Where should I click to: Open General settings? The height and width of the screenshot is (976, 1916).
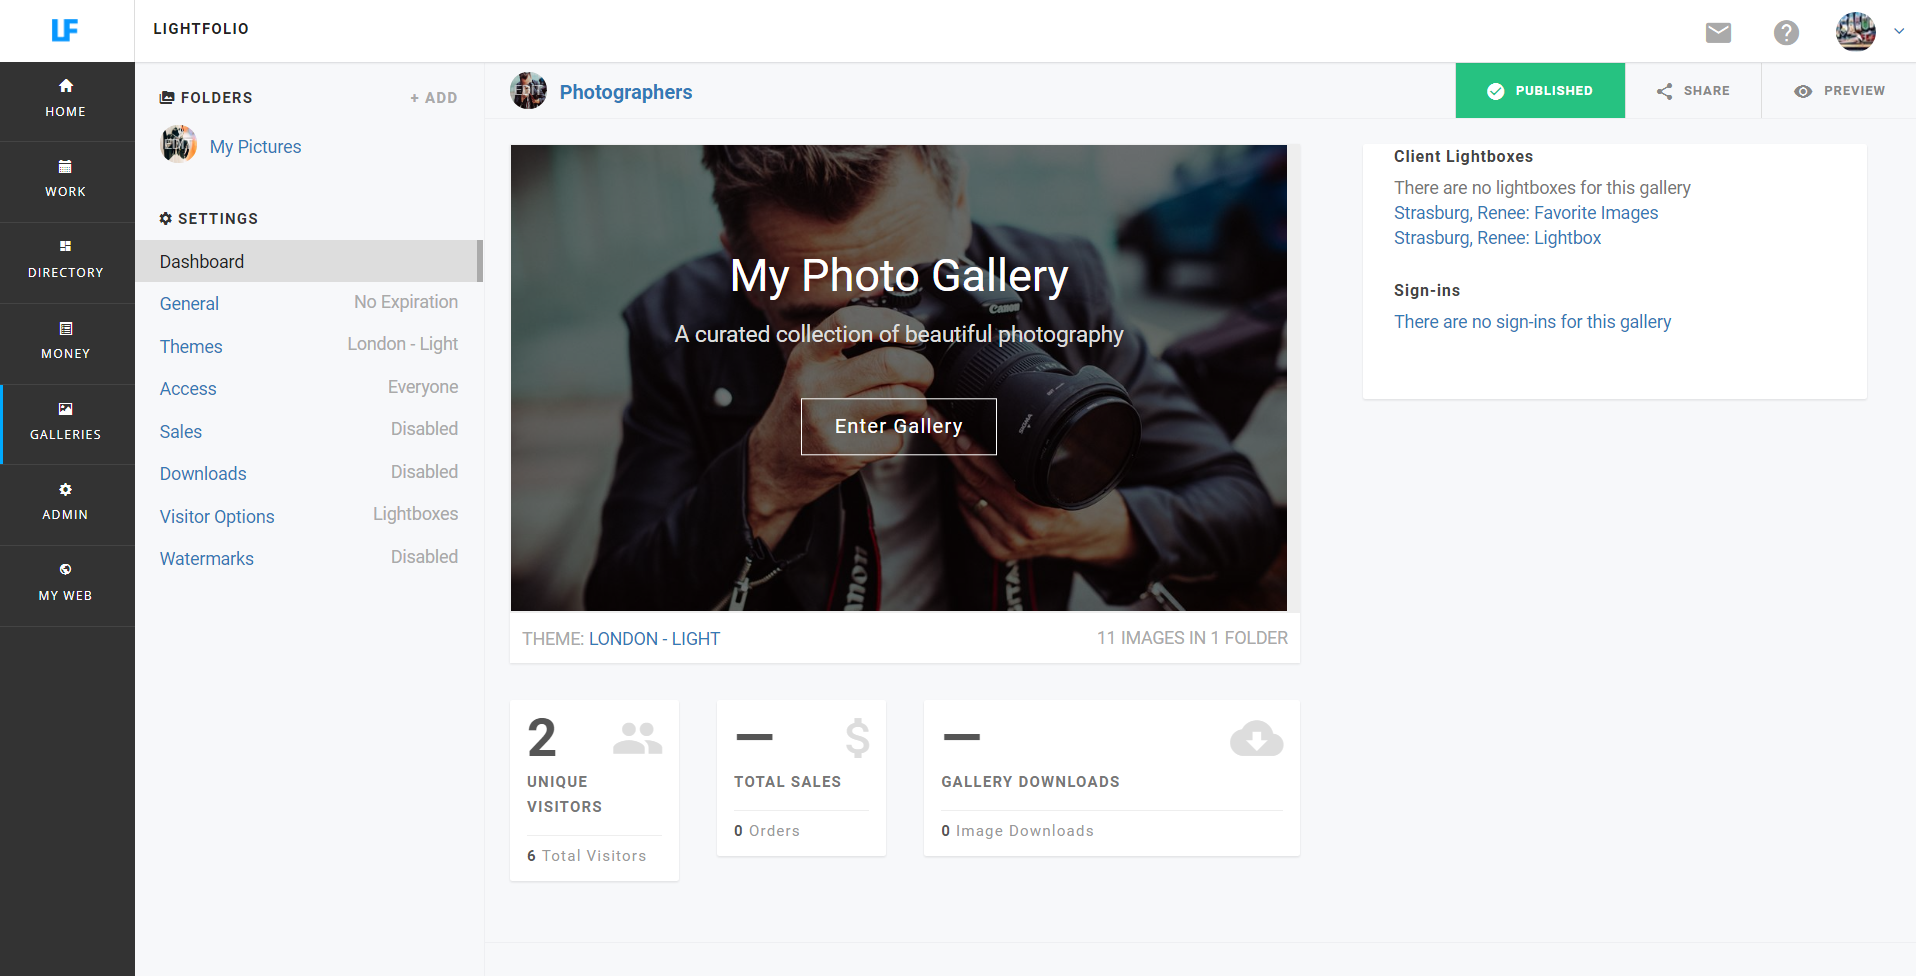click(189, 304)
